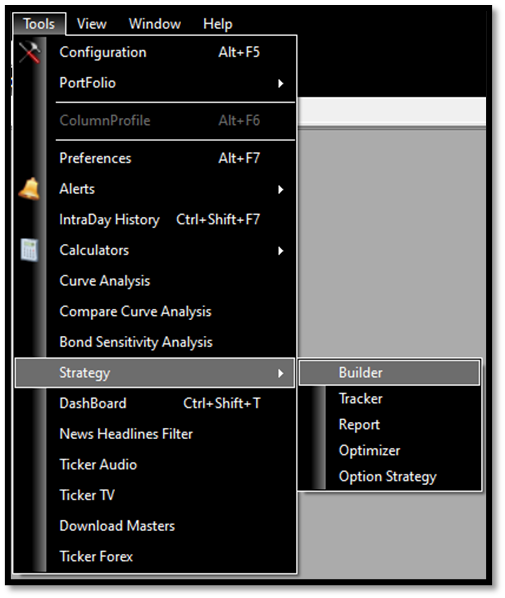The image size is (505, 598).
Task: Expand the Calculators submenu arrow
Action: 281,251
